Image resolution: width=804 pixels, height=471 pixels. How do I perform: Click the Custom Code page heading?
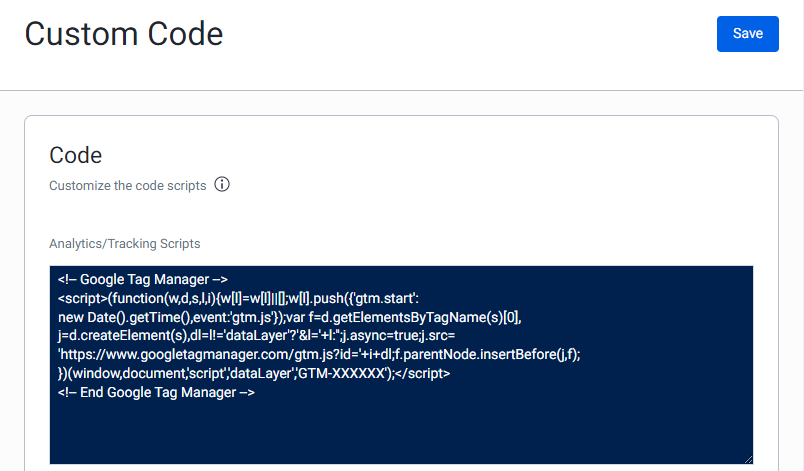124,34
